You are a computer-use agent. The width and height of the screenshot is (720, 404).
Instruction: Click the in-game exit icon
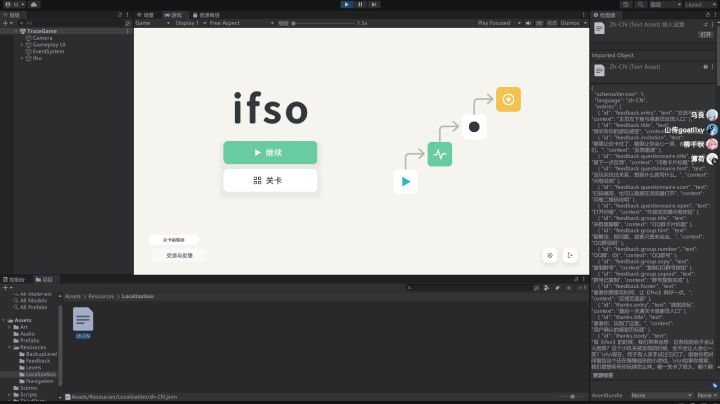[570, 255]
